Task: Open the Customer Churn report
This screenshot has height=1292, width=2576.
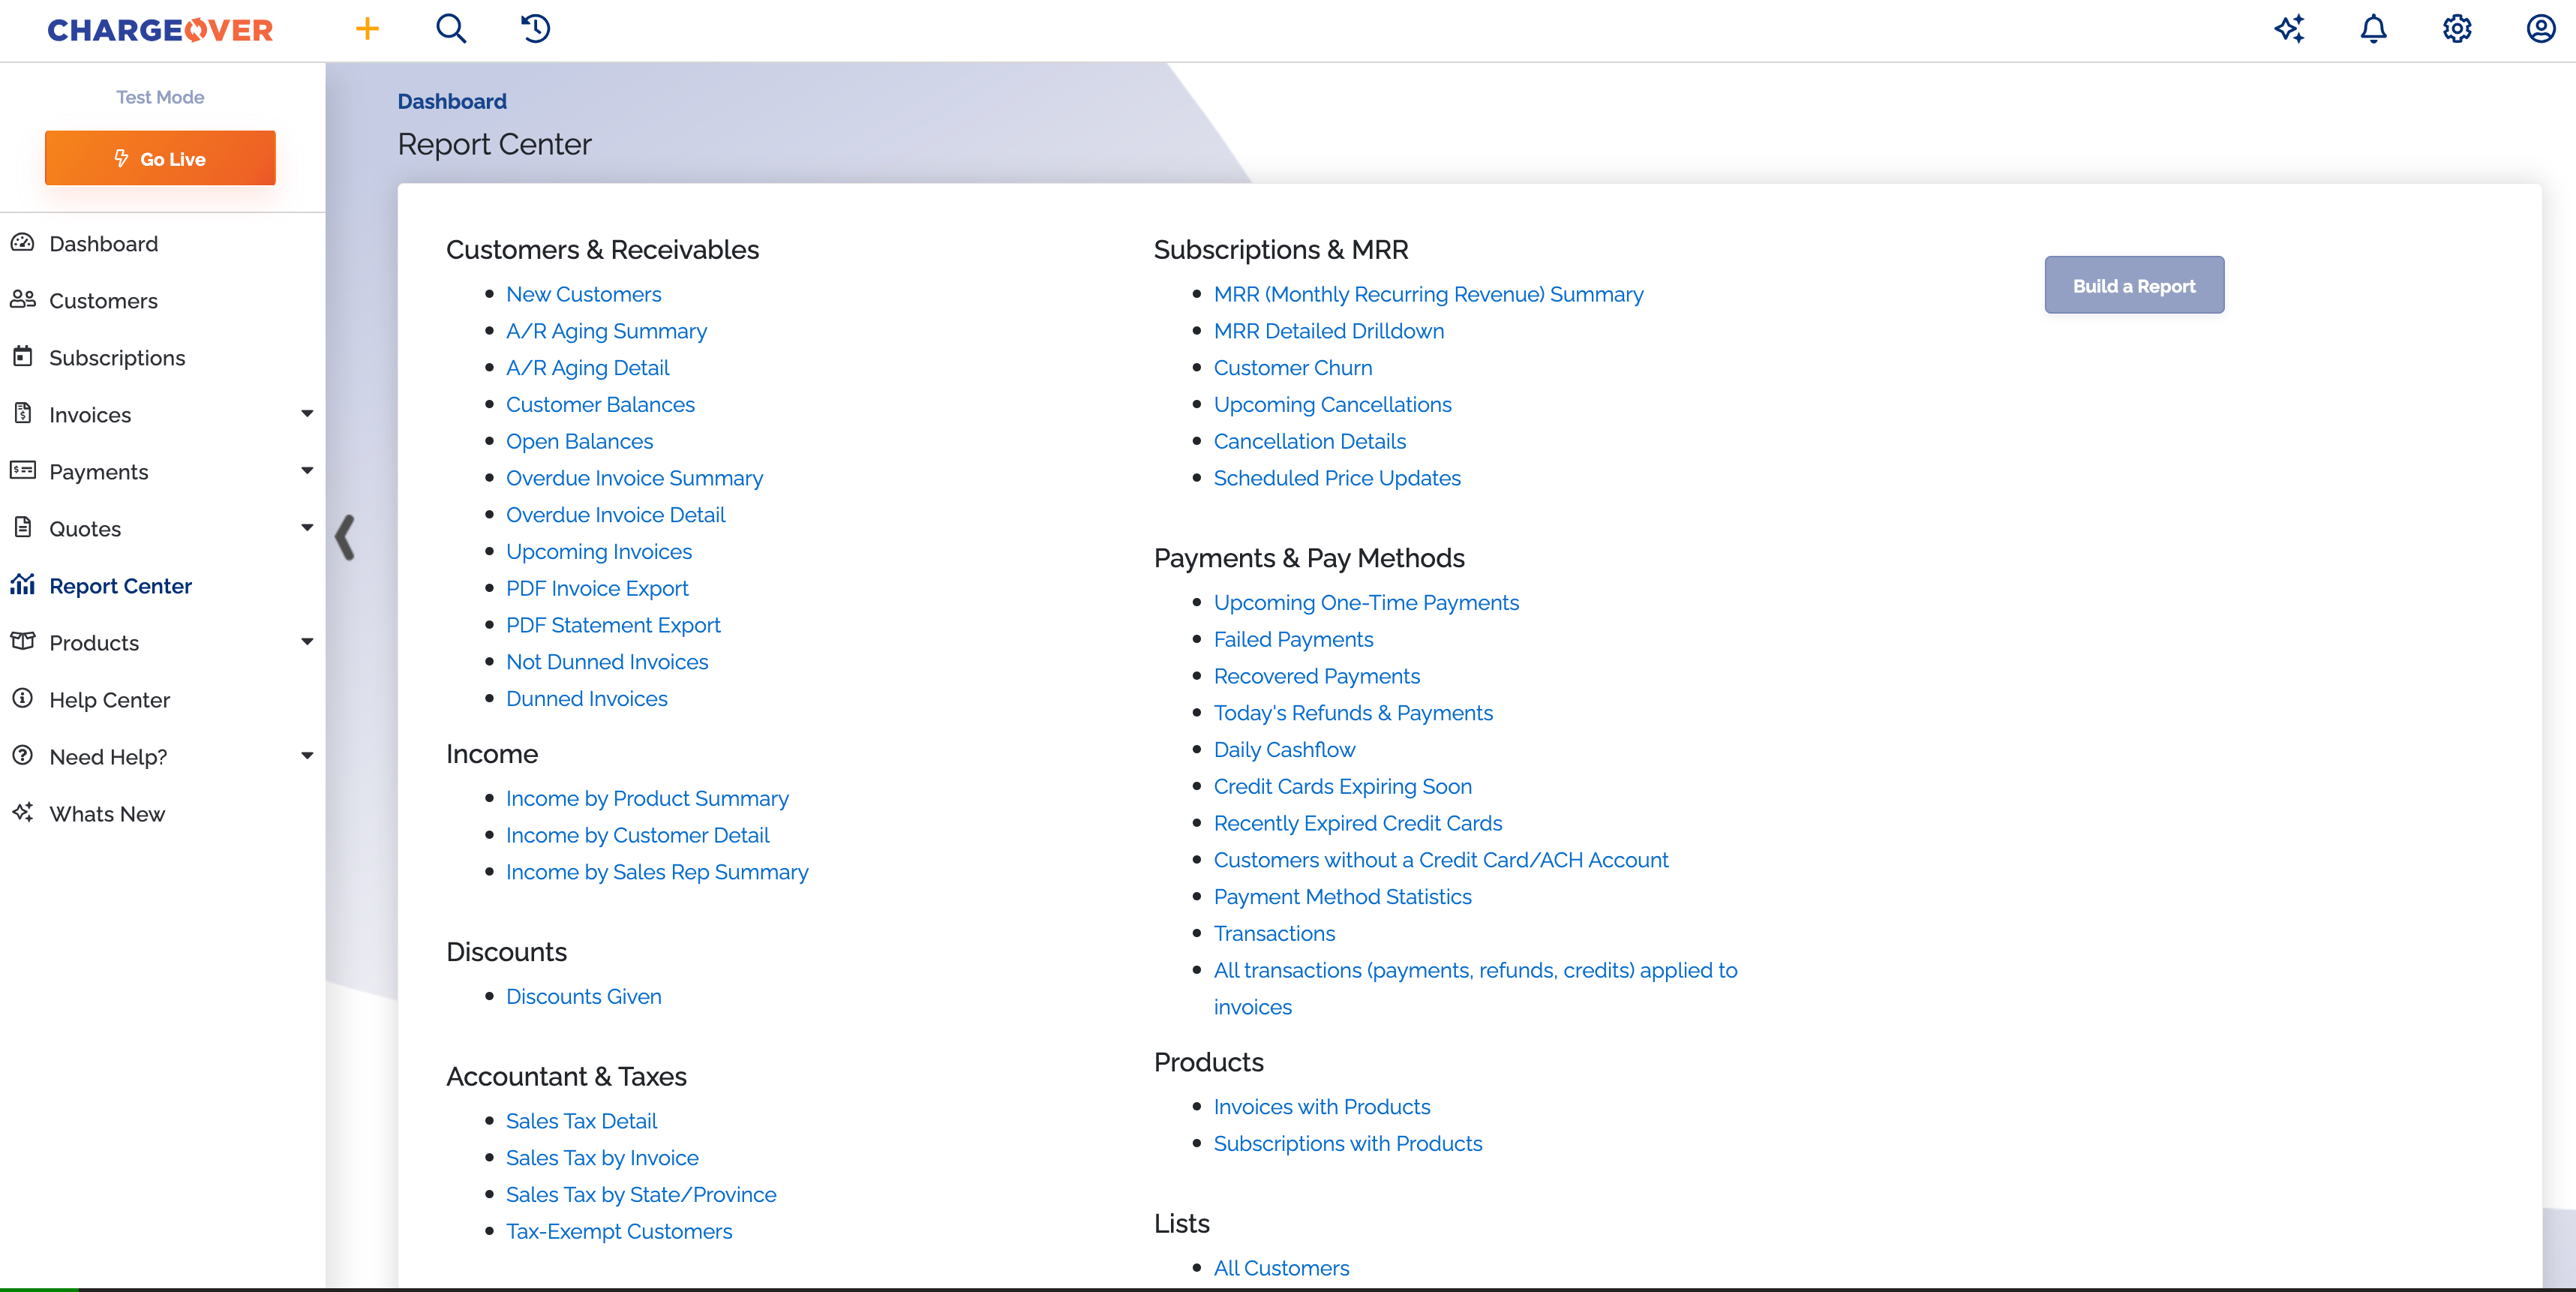Action: [1293, 368]
